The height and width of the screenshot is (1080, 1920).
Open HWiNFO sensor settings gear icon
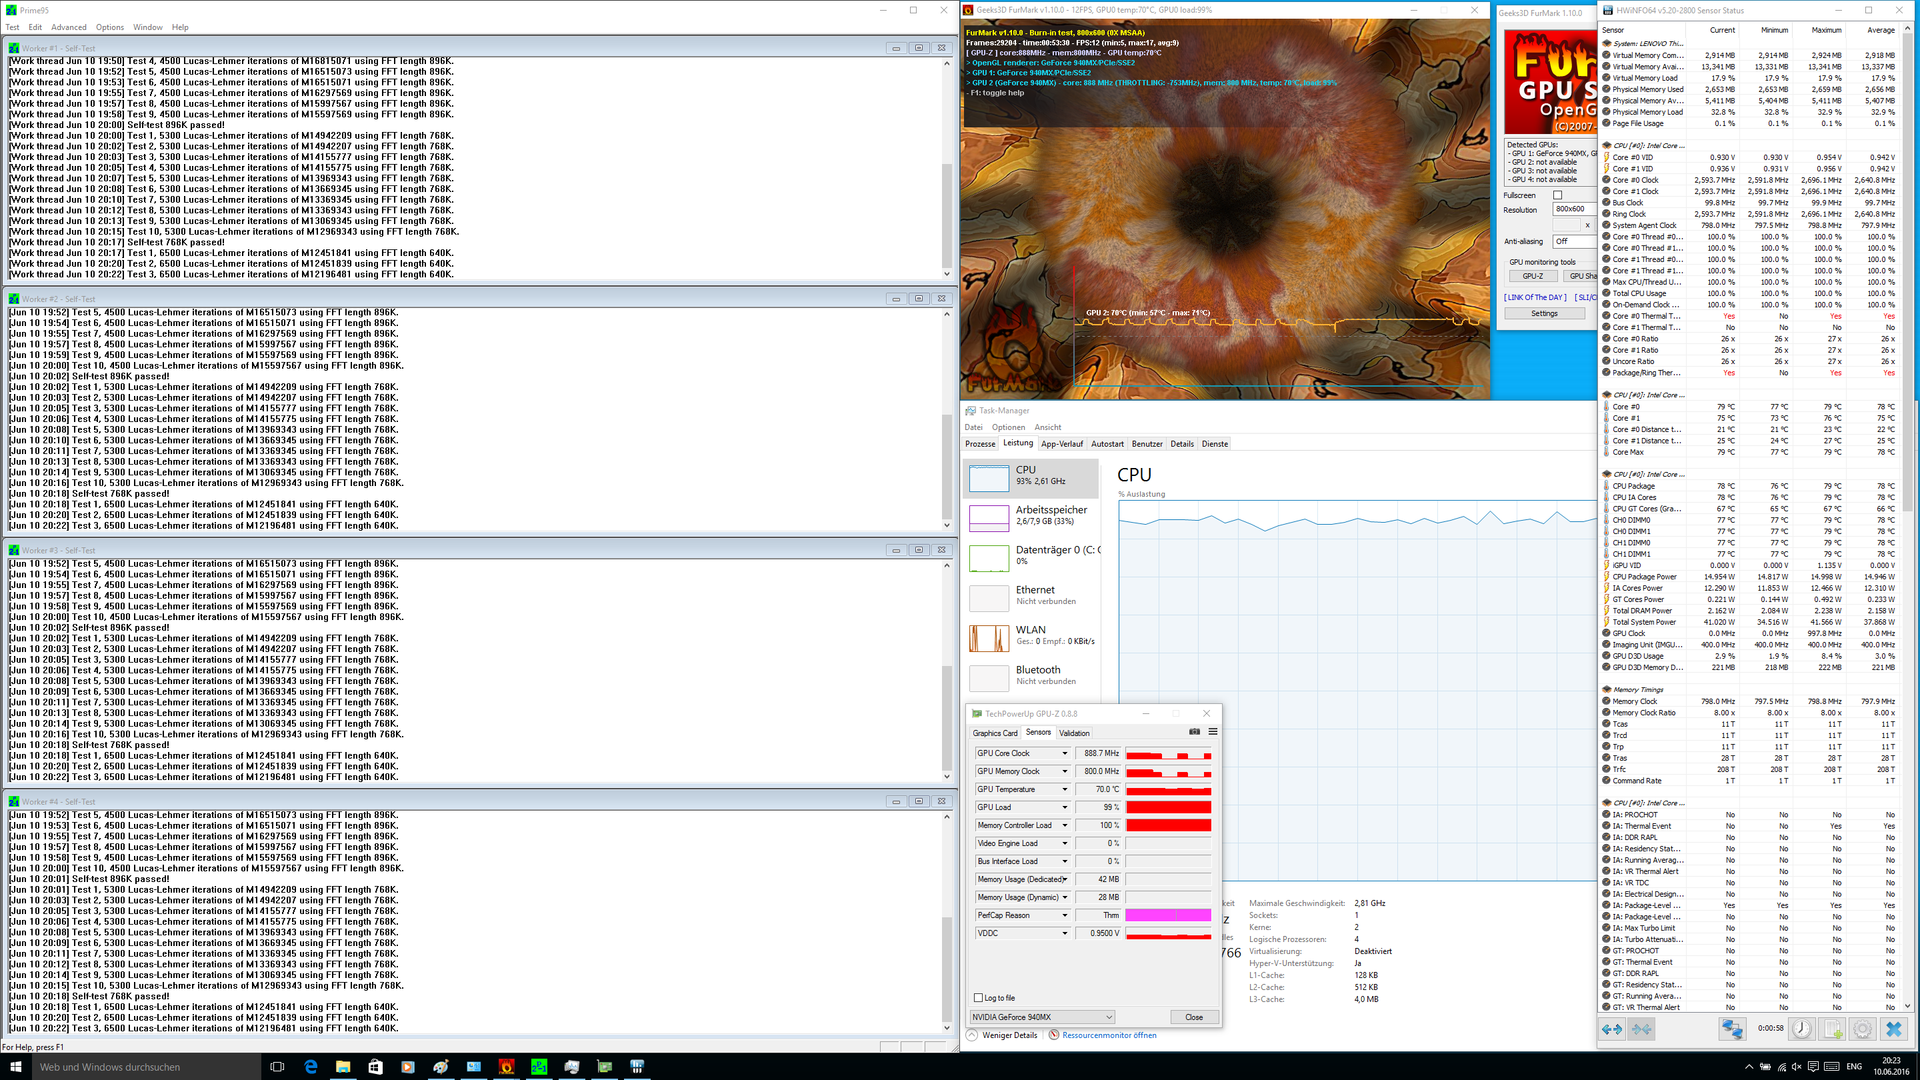pyautogui.click(x=1862, y=1029)
